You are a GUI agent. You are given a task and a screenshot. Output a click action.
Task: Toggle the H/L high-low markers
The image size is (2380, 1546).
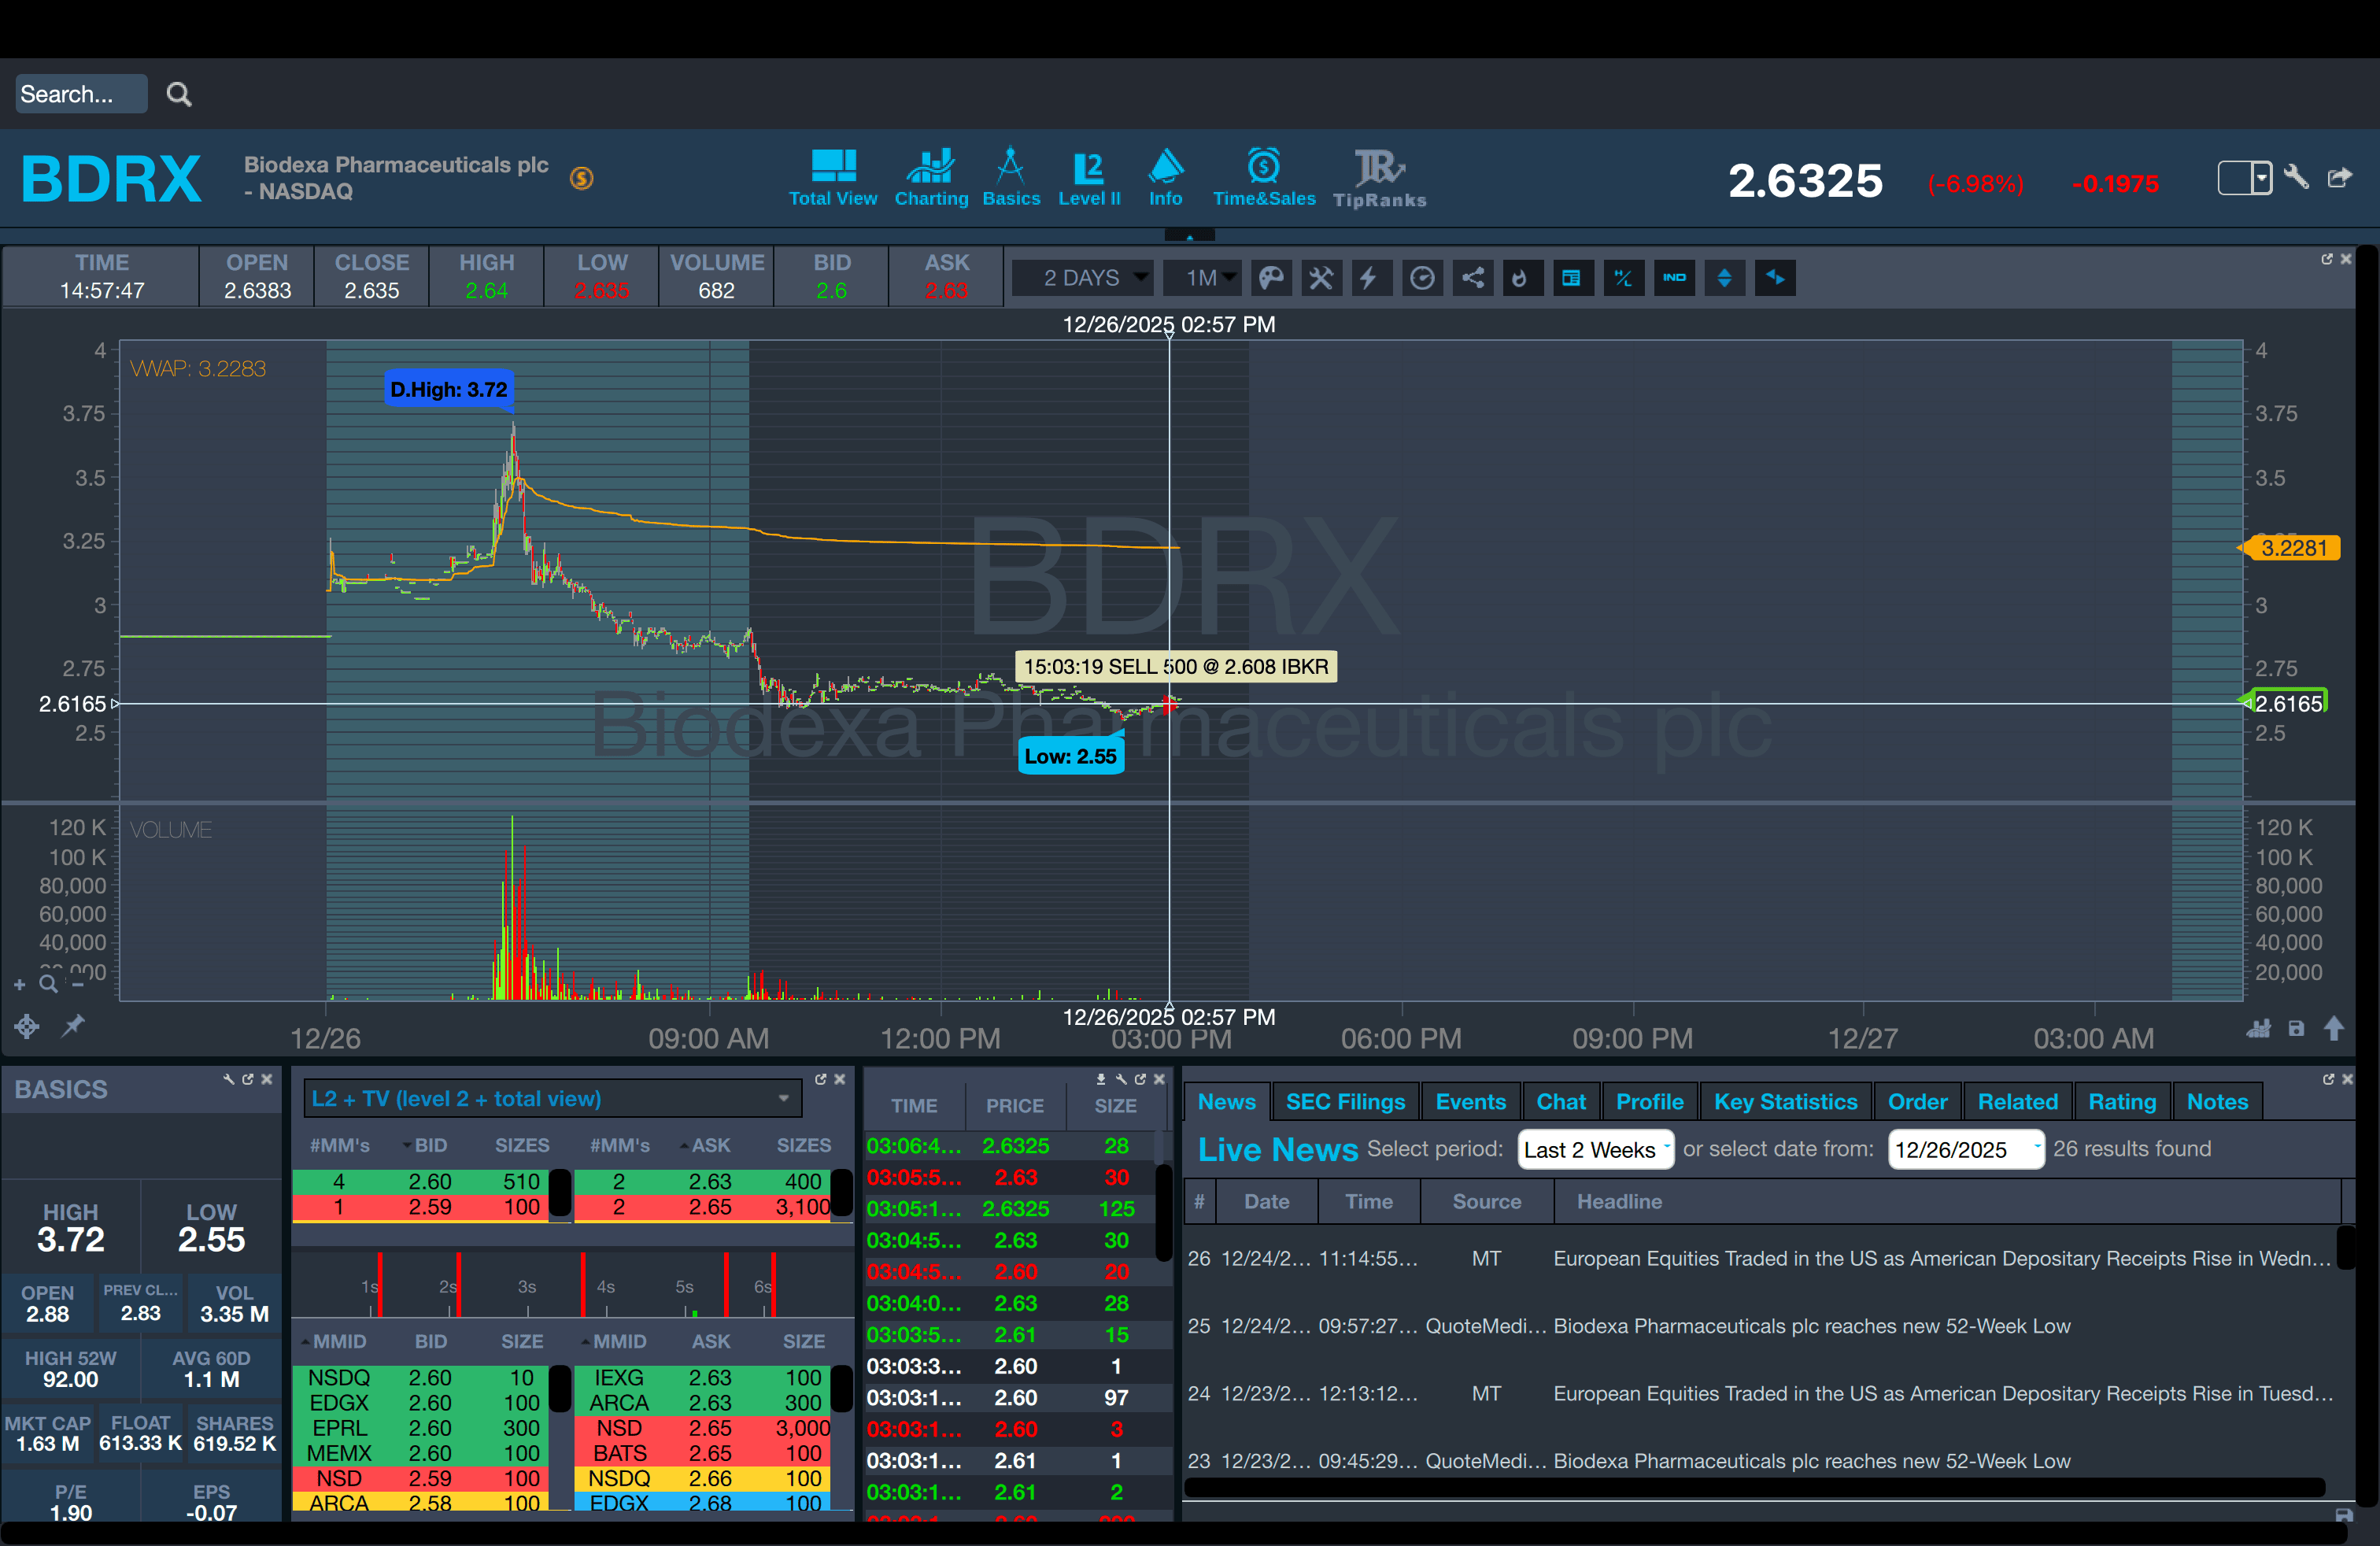pos(1623,278)
